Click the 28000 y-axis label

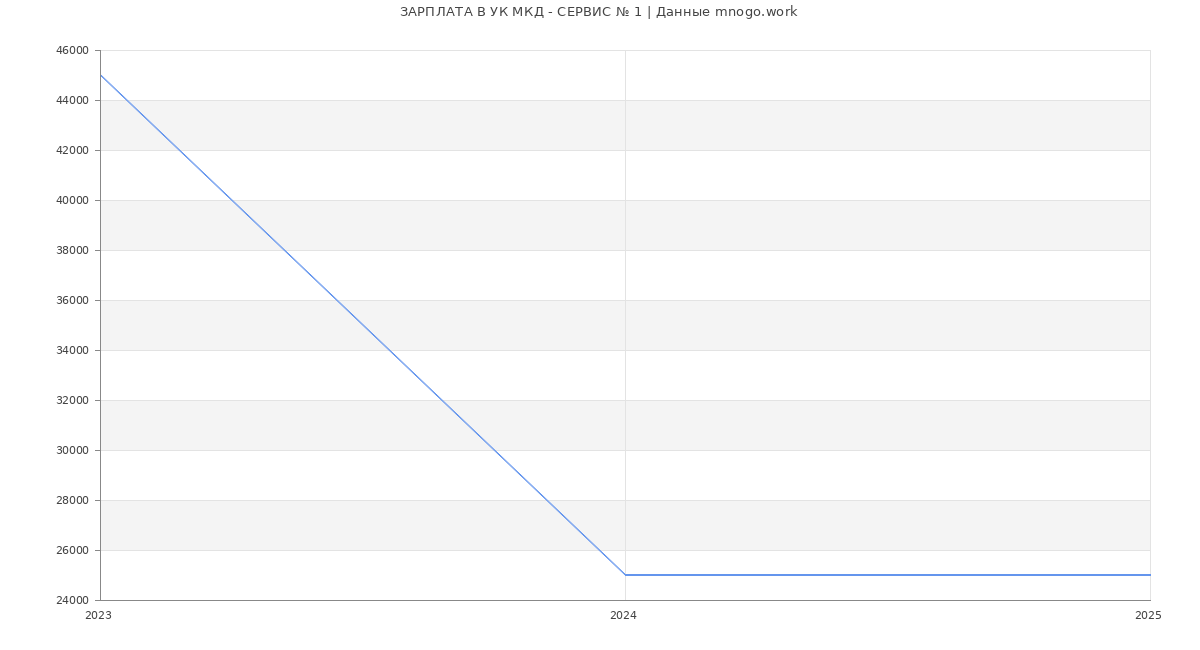[x=74, y=501]
